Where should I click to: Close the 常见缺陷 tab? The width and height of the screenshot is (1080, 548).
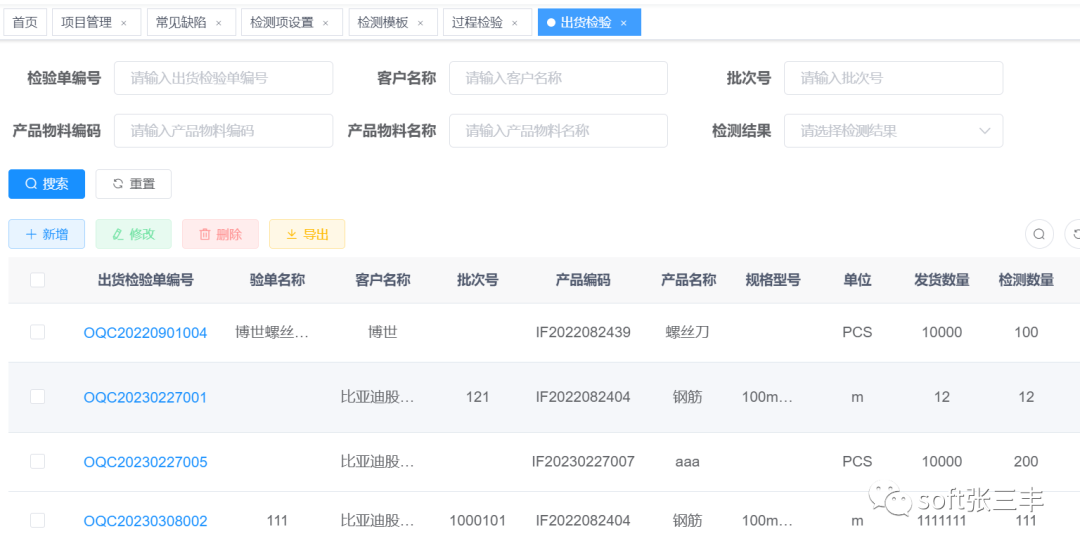(x=219, y=23)
